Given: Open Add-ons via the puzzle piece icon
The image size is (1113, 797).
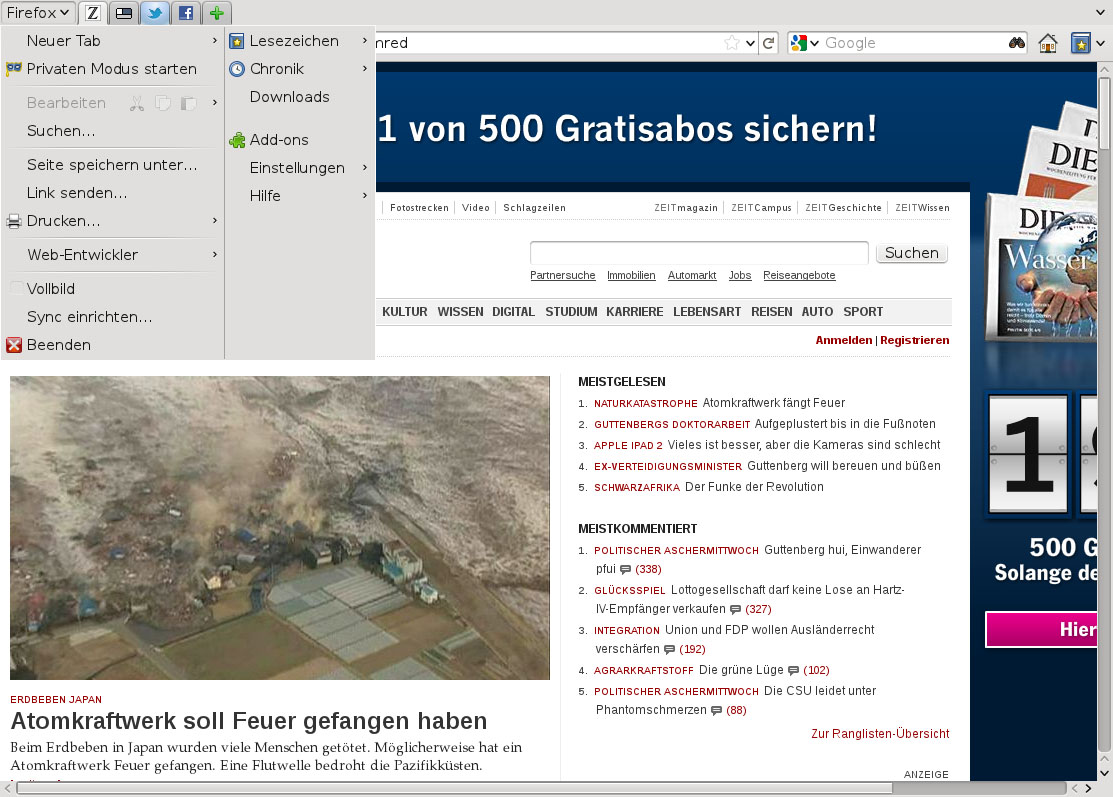Looking at the screenshot, I should [236, 139].
